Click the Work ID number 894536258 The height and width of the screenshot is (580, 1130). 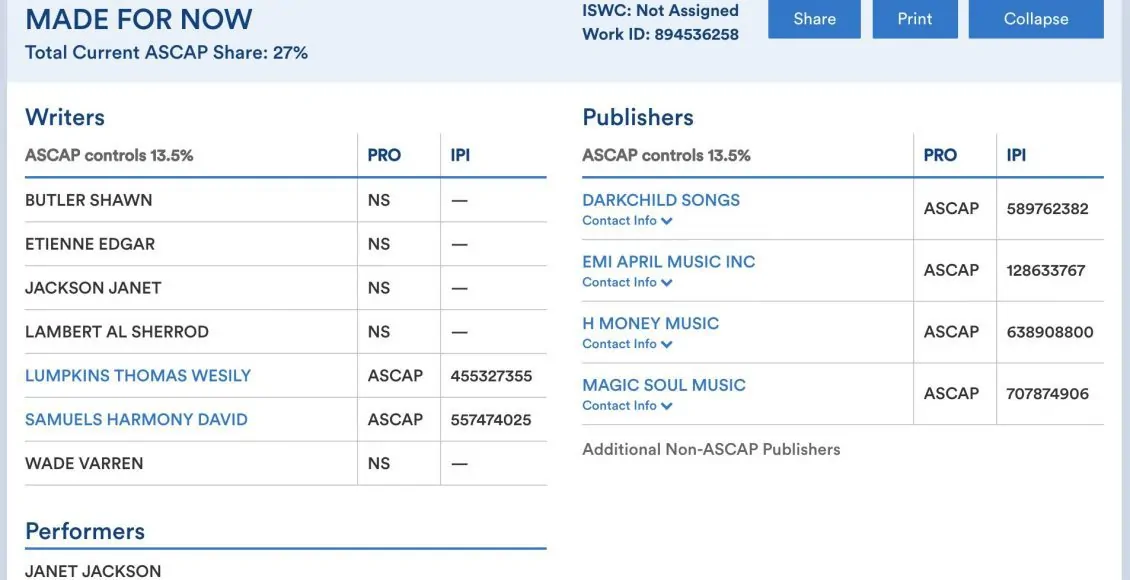(696, 34)
